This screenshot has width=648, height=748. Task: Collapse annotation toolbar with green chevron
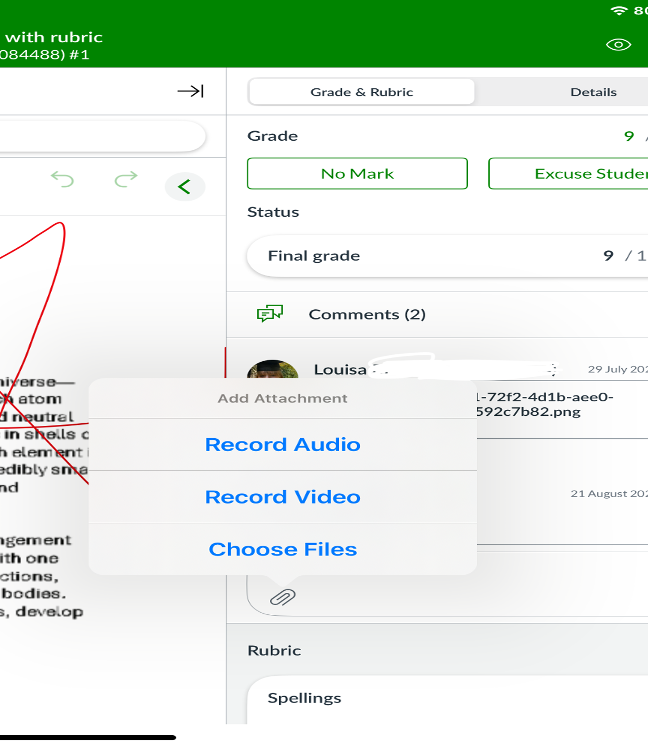[x=184, y=186]
